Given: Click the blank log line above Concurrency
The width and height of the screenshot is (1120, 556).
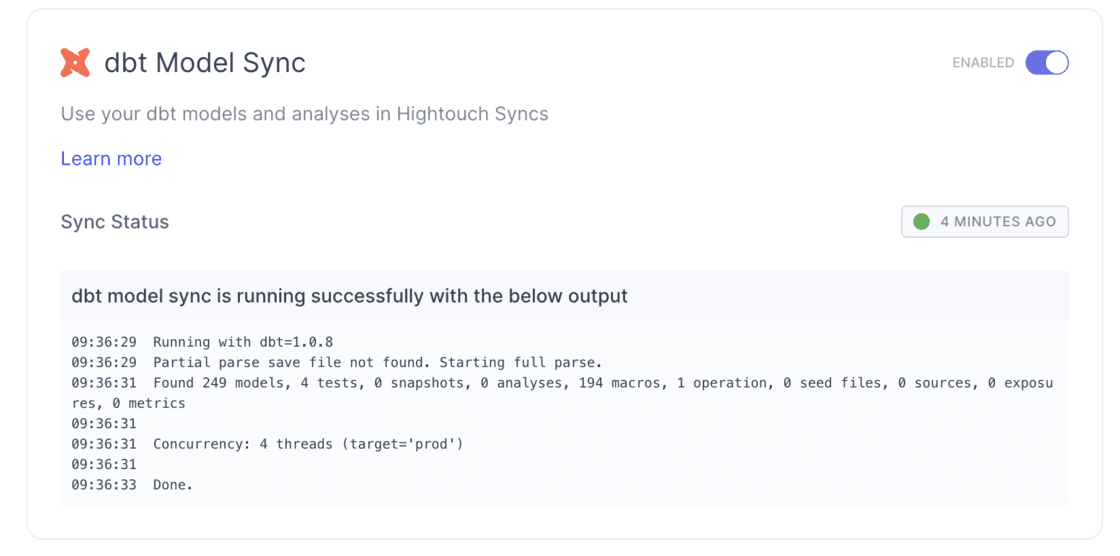Looking at the screenshot, I should (104, 424).
